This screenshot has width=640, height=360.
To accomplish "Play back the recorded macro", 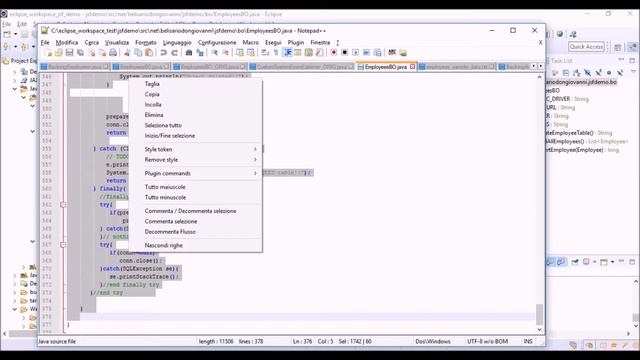I will click(356, 53).
